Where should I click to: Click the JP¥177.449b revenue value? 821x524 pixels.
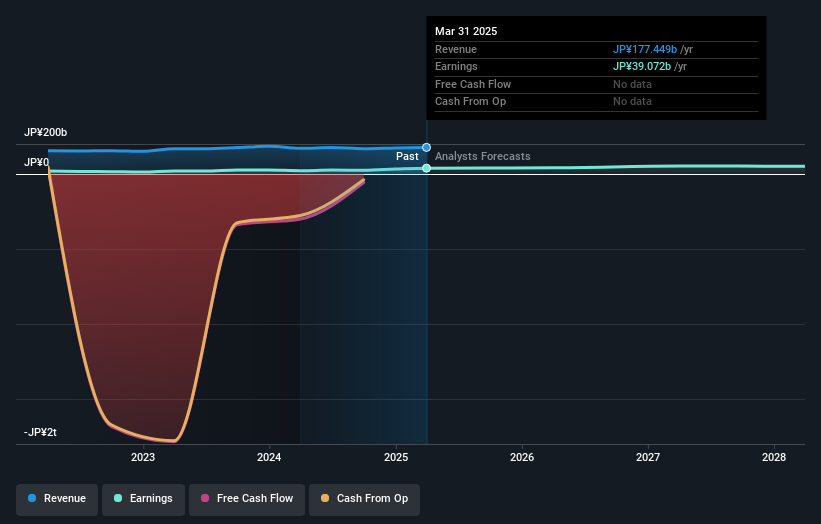tap(645, 49)
